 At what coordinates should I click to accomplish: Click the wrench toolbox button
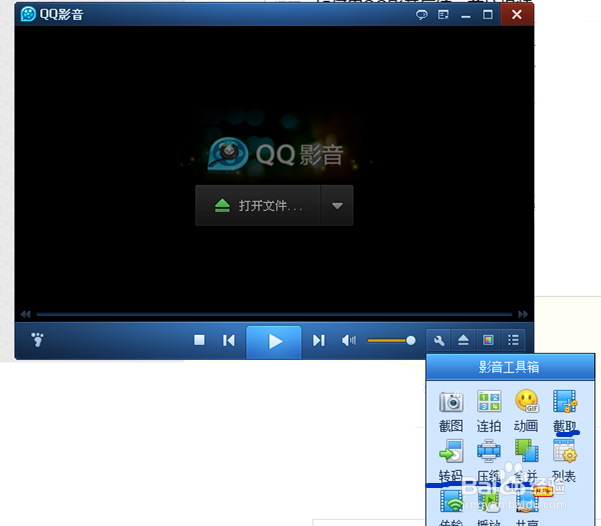click(x=439, y=340)
